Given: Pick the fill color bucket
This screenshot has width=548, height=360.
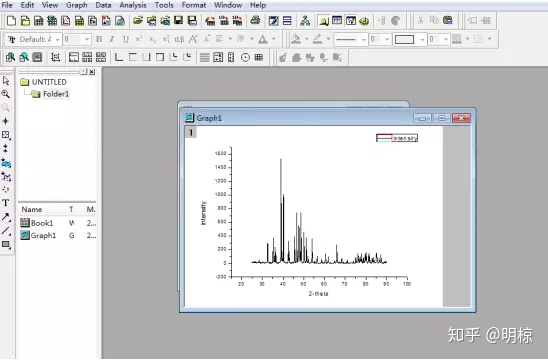Looking at the screenshot, I should point(296,39).
